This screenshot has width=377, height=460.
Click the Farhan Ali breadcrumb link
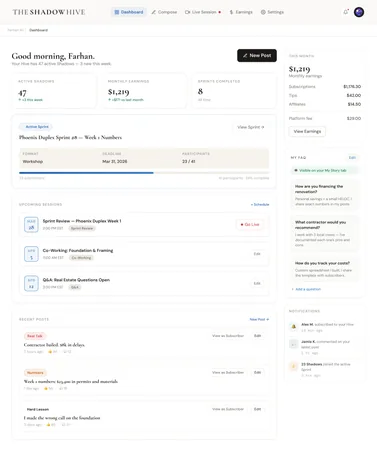(15, 30)
